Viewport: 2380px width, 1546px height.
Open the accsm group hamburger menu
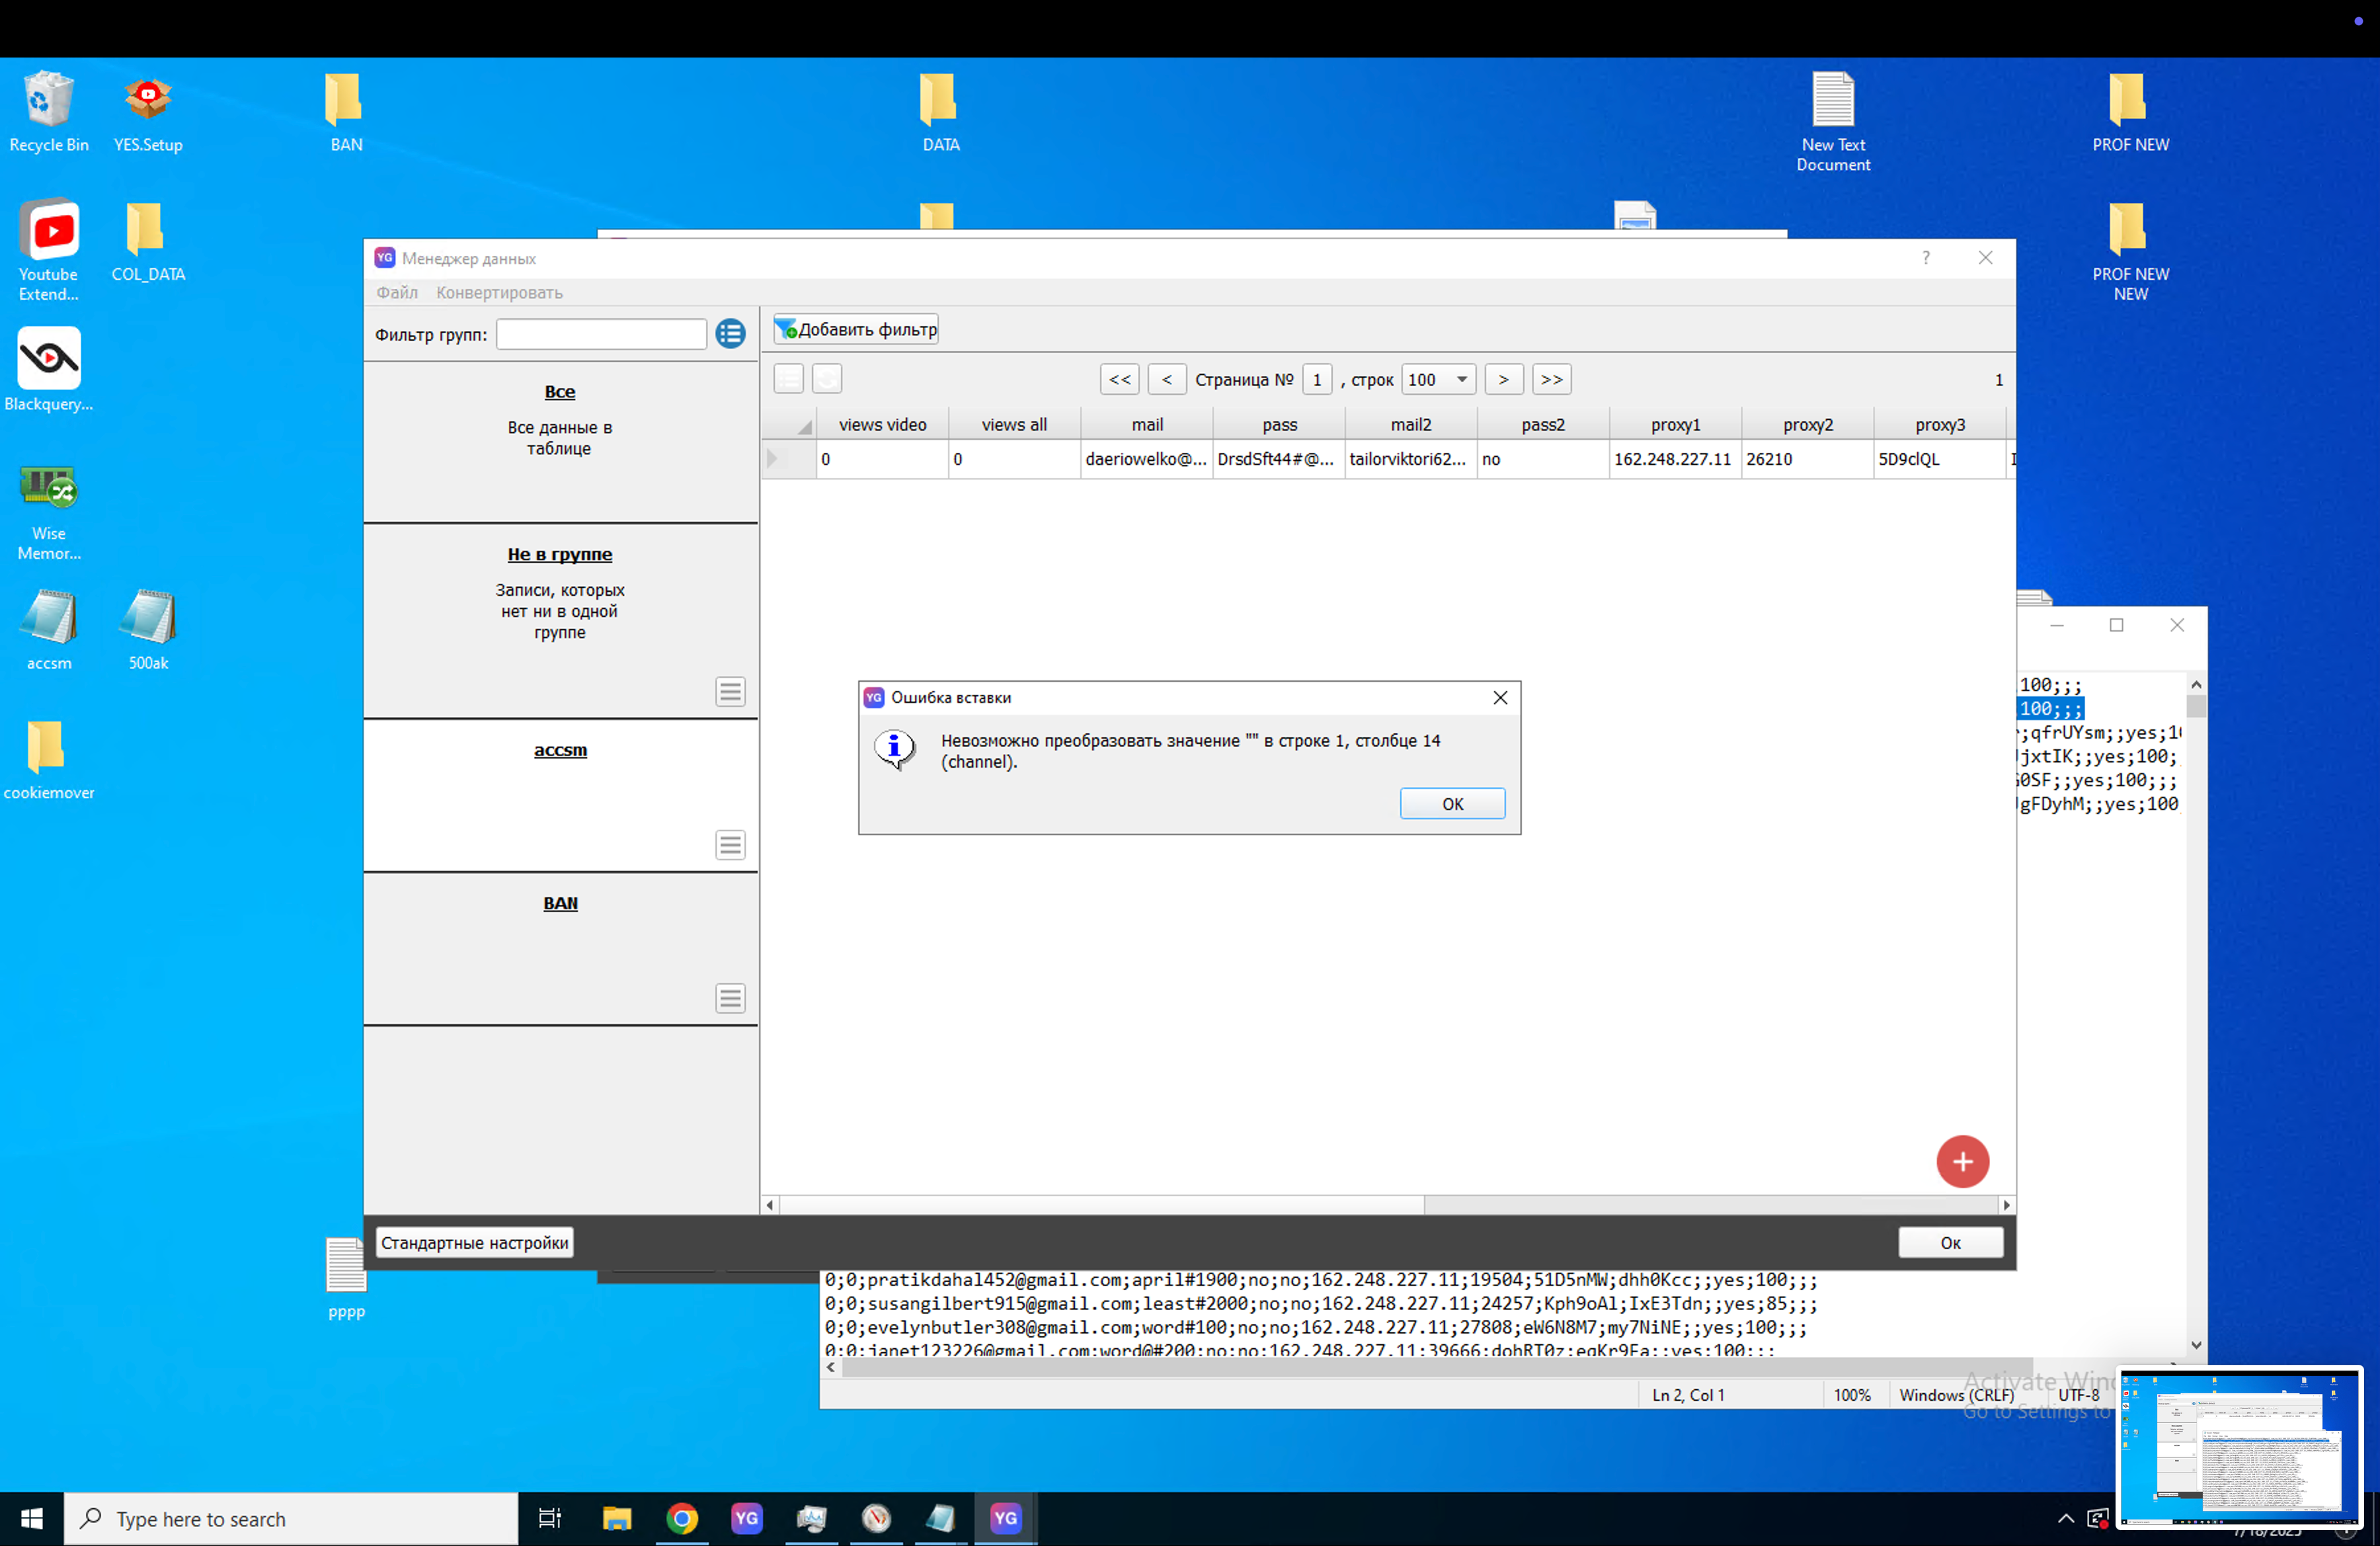tap(730, 845)
